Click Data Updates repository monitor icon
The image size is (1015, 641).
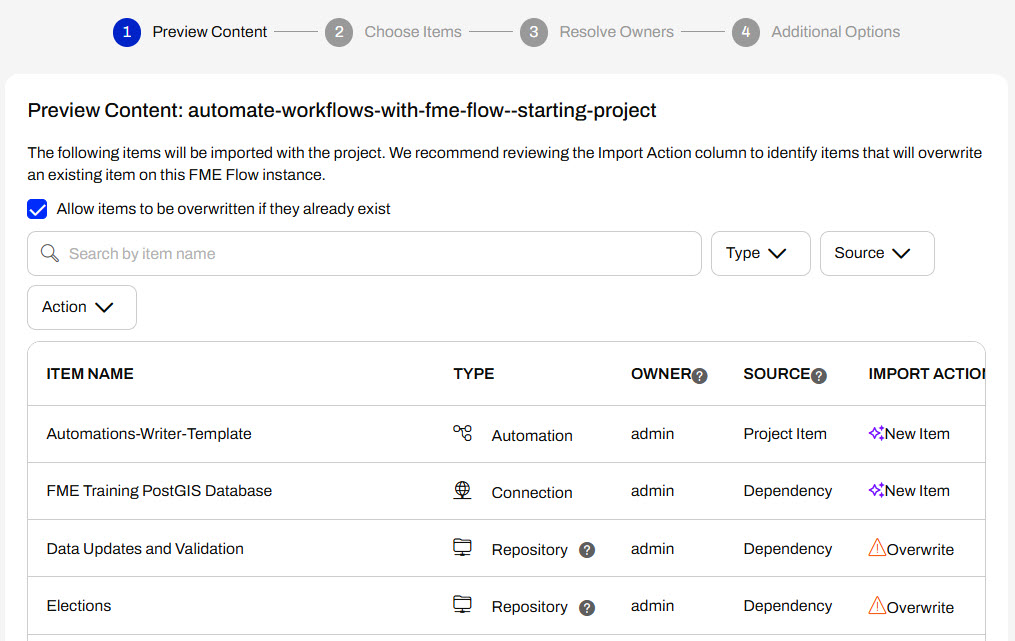(462, 547)
